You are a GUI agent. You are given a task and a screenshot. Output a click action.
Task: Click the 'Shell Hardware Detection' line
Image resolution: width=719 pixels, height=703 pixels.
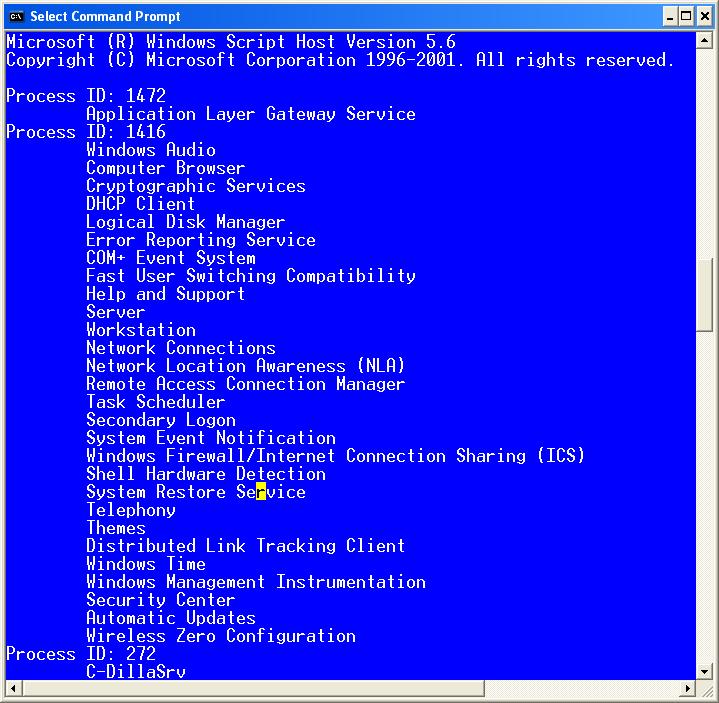click(206, 474)
